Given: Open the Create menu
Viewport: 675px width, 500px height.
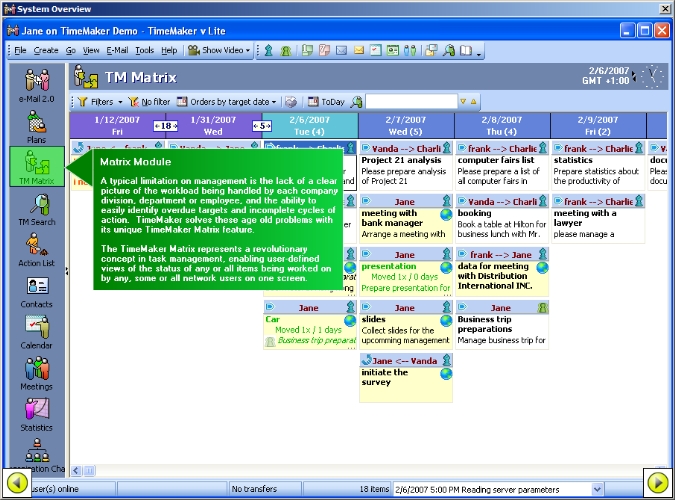Looking at the screenshot, I should (46, 50).
